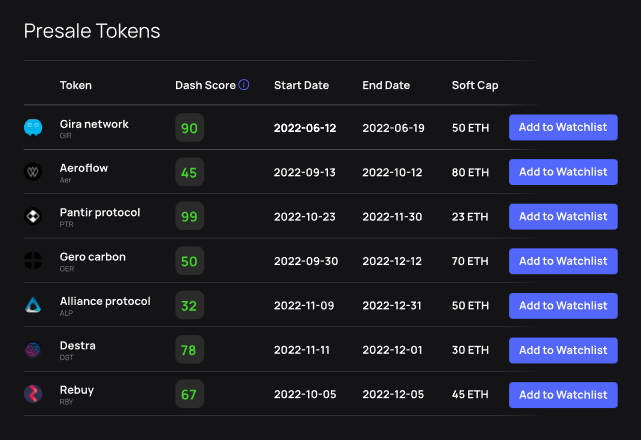The width and height of the screenshot is (641, 440).
Task: Add Alliance protocol to watchlist
Action: pyautogui.click(x=563, y=305)
